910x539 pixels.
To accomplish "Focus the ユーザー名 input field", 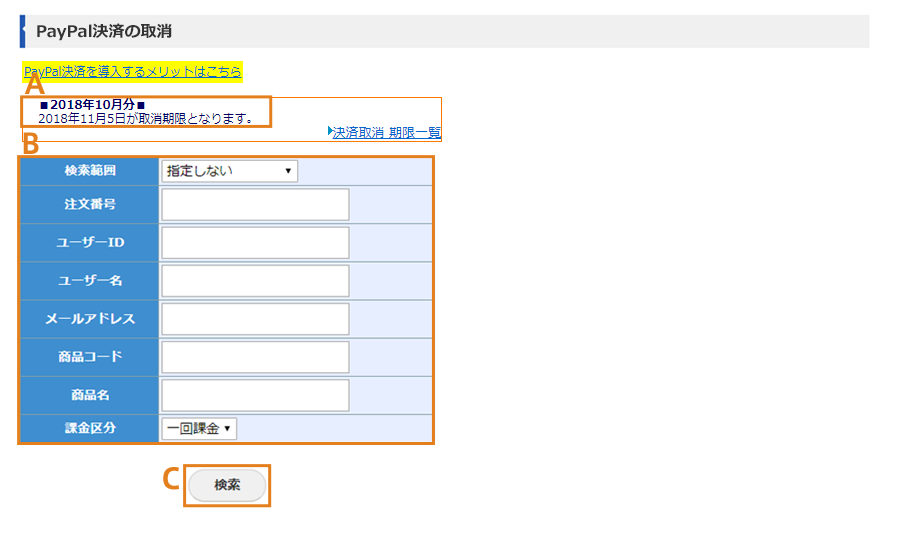I will [x=255, y=281].
